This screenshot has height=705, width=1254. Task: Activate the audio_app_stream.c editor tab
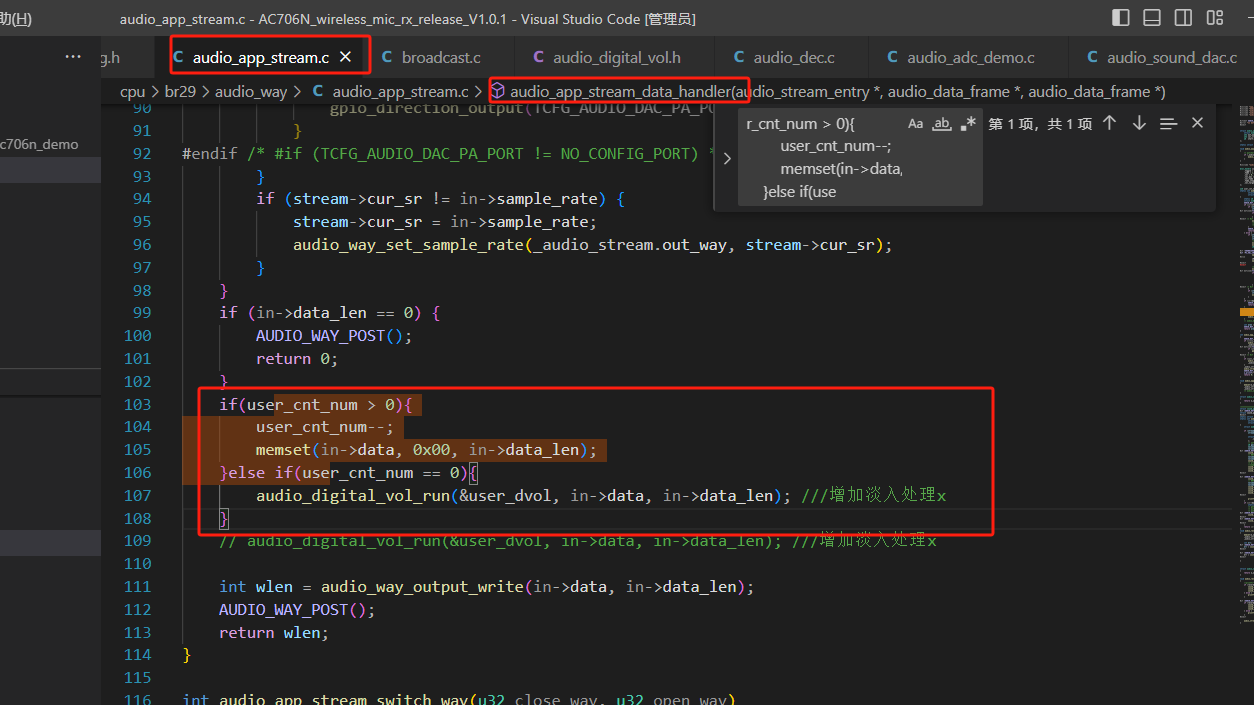point(260,57)
